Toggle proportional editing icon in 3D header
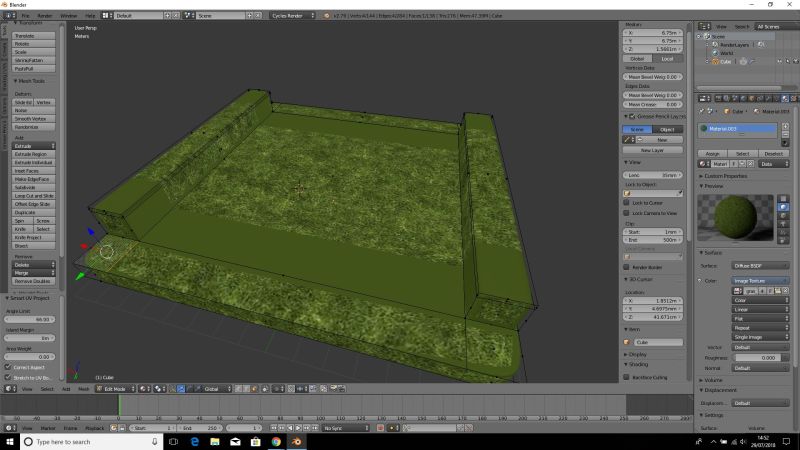Image resolution: width=800 pixels, height=450 pixels. coord(278,389)
